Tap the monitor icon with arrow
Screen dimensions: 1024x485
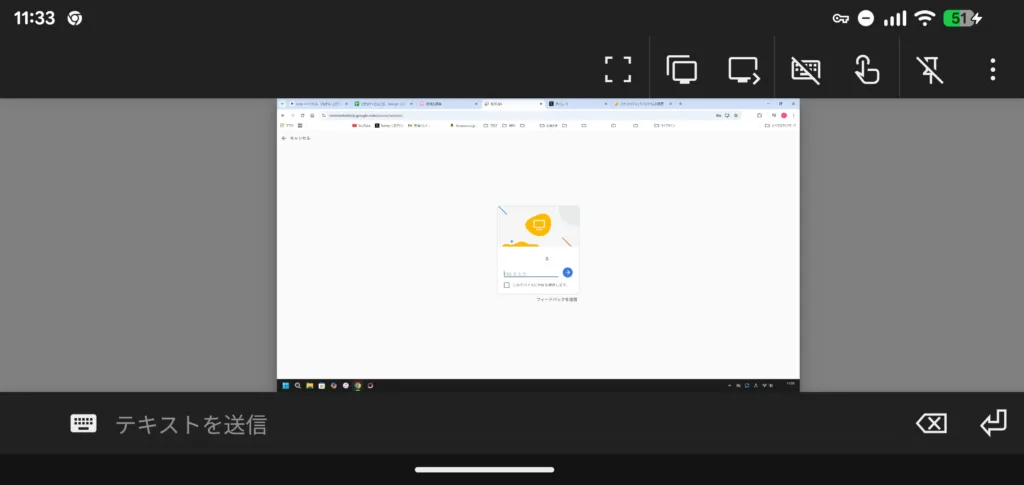tap(744, 70)
